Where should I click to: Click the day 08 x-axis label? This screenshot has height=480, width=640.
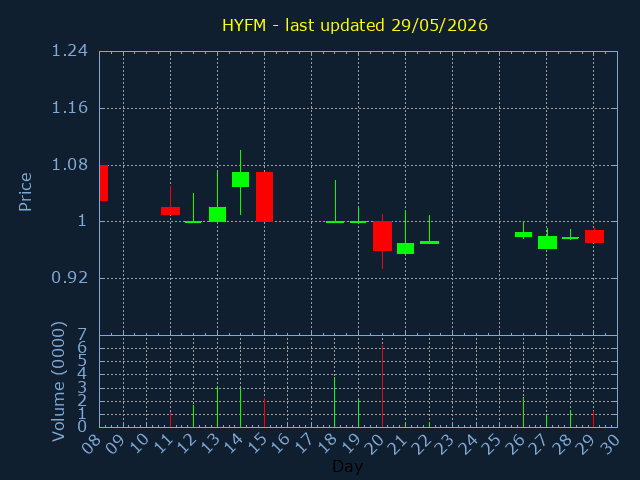pyautogui.click(x=92, y=444)
